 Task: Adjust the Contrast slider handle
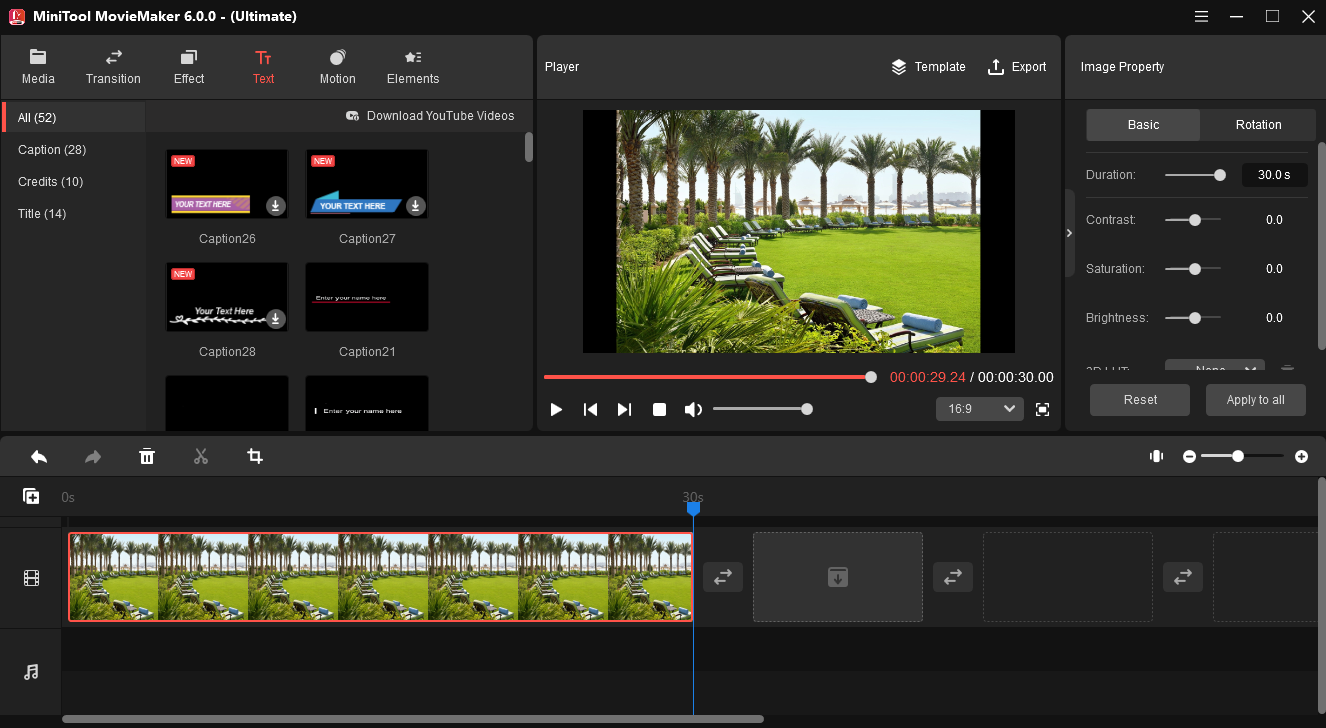tap(1194, 220)
